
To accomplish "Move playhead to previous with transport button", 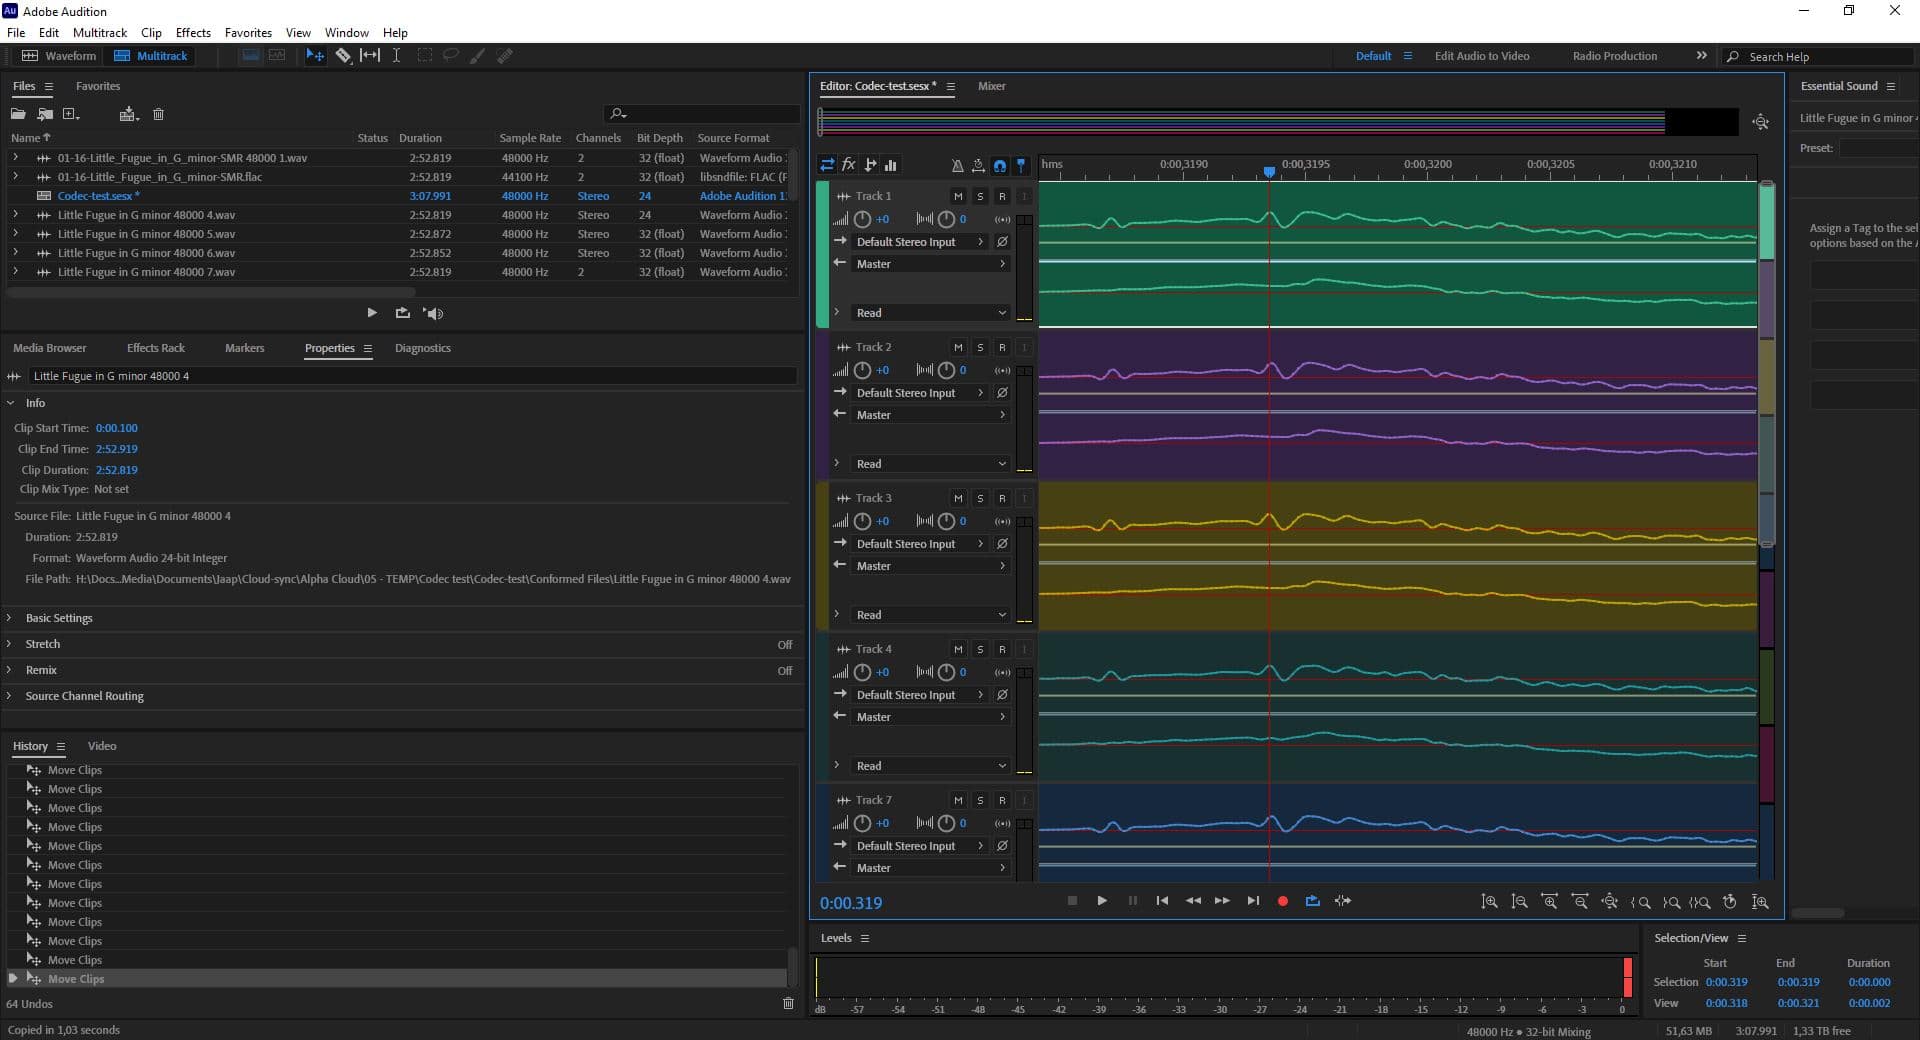I will [1162, 901].
